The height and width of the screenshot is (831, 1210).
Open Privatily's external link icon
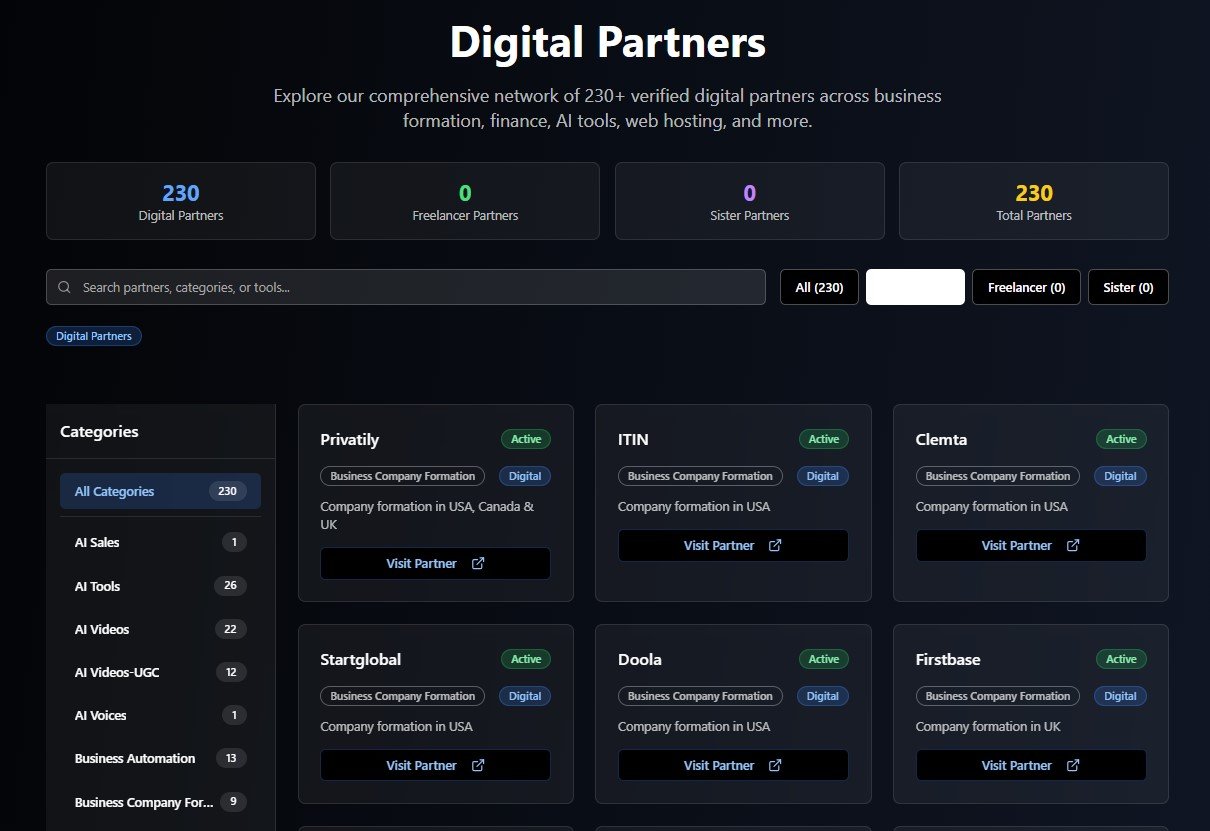click(478, 563)
